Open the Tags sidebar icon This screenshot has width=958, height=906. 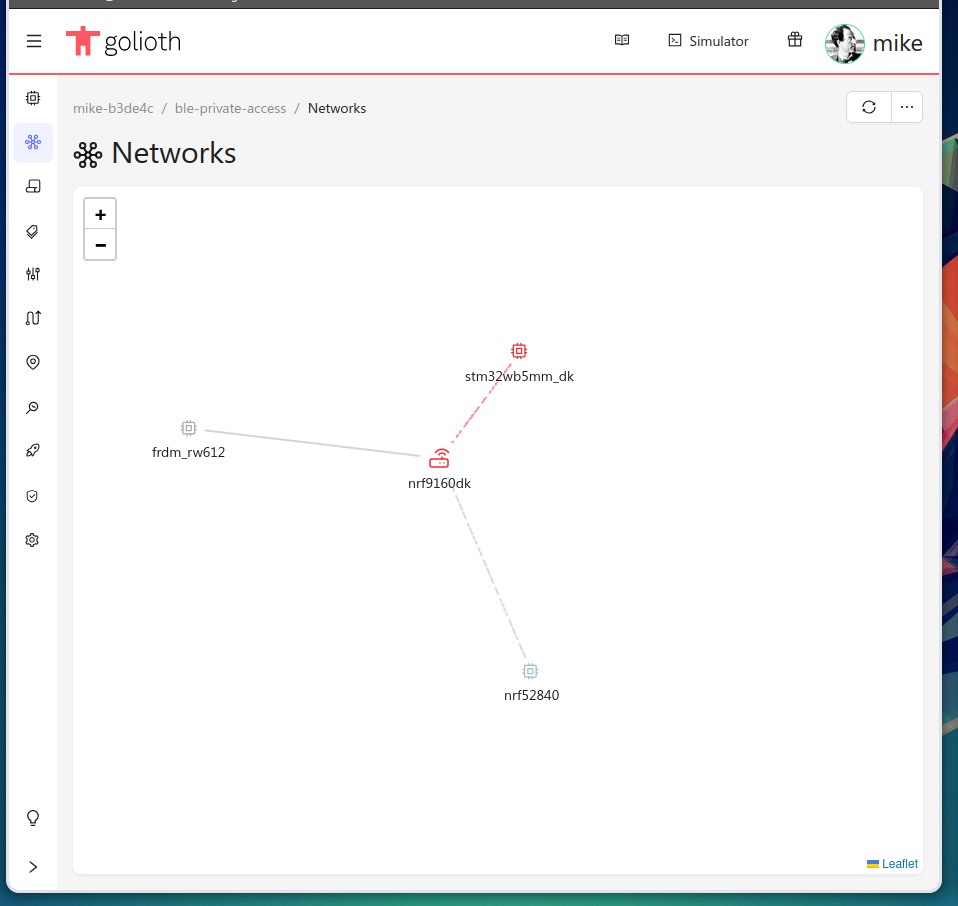pyautogui.click(x=33, y=231)
